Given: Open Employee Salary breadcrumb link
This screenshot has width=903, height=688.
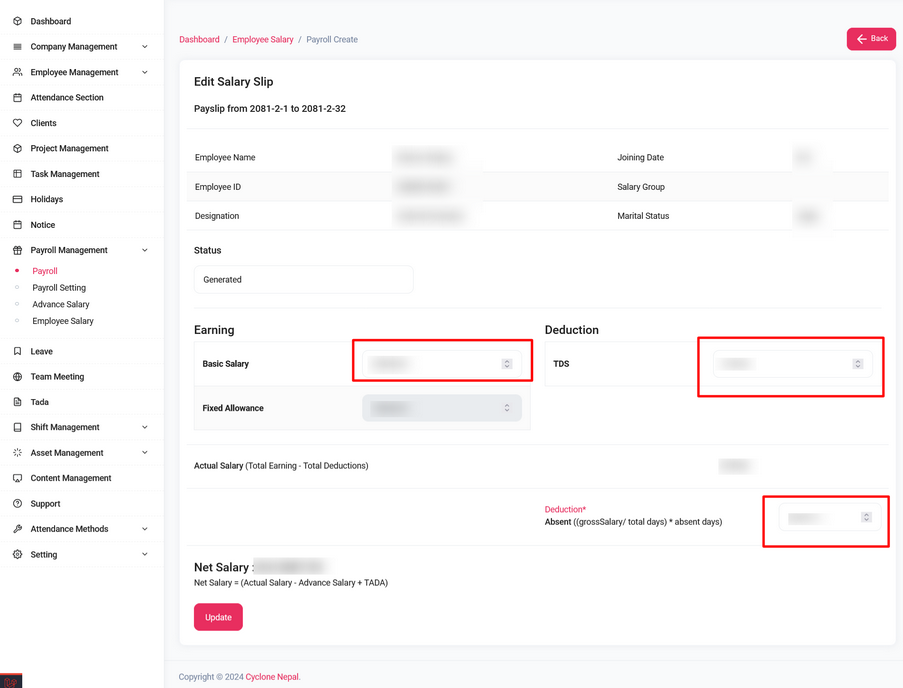Looking at the screenshot, I should pos(263,40).
